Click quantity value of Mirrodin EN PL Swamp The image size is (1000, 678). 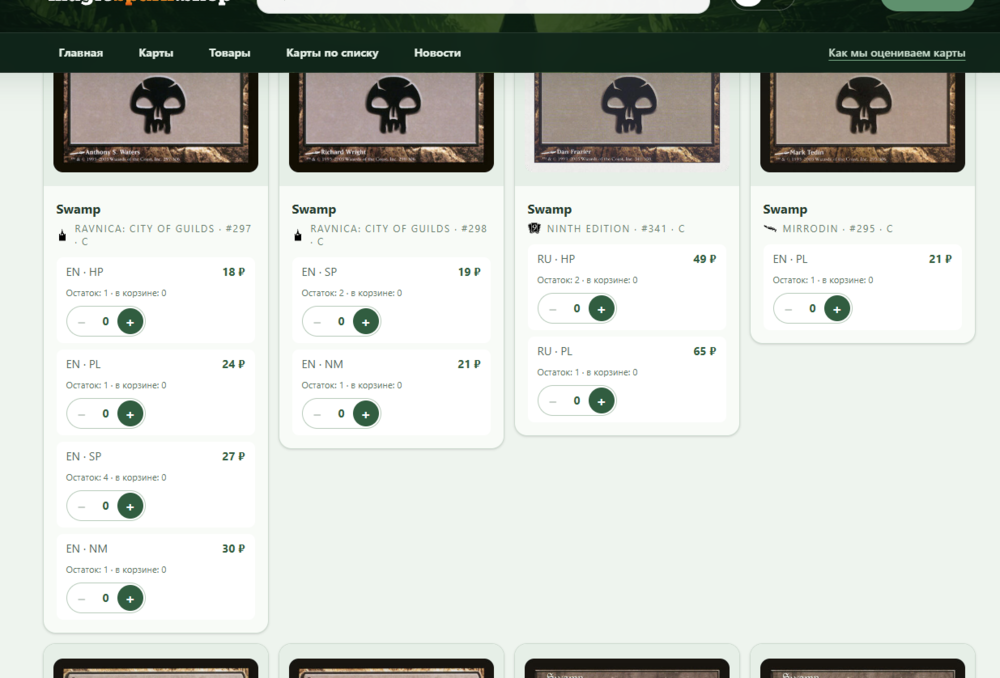812,309
